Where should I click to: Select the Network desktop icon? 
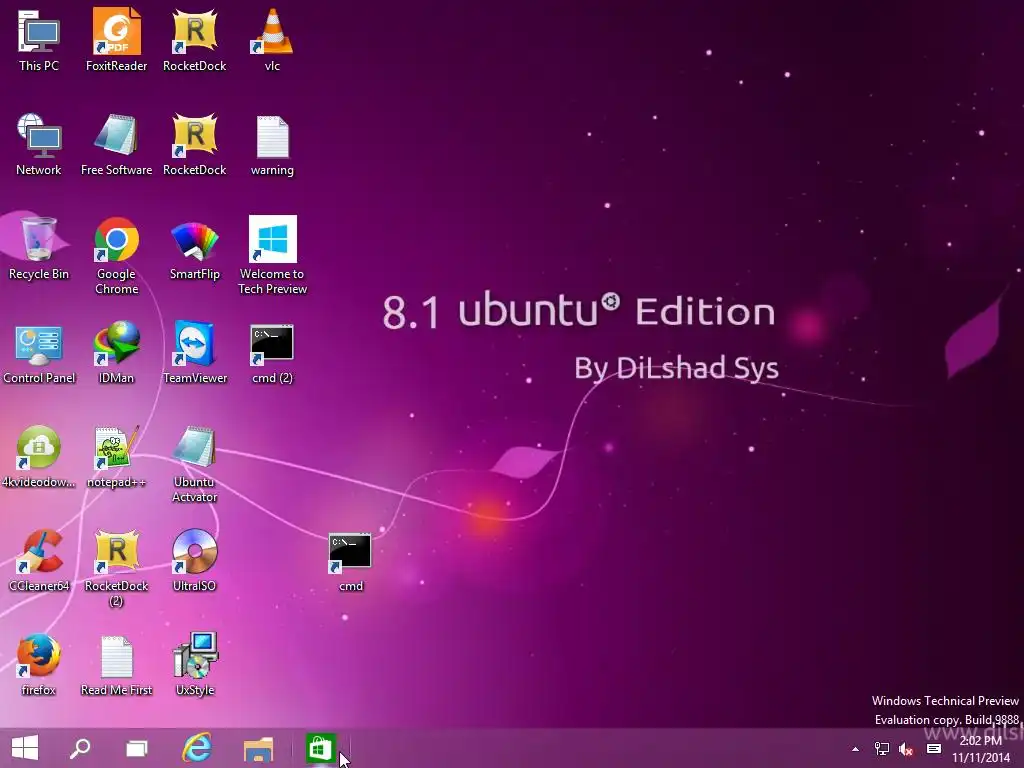(x=39, y=145)
